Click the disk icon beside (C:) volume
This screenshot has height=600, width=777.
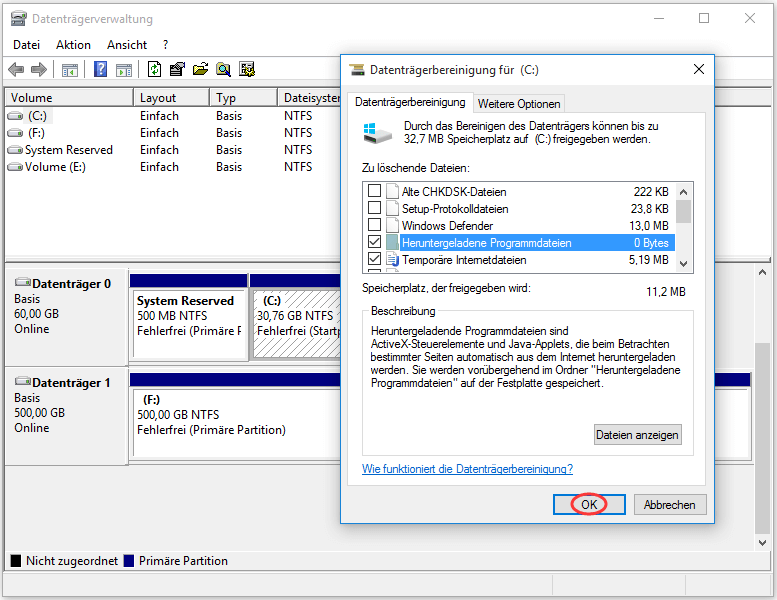[x=15, y=116]
